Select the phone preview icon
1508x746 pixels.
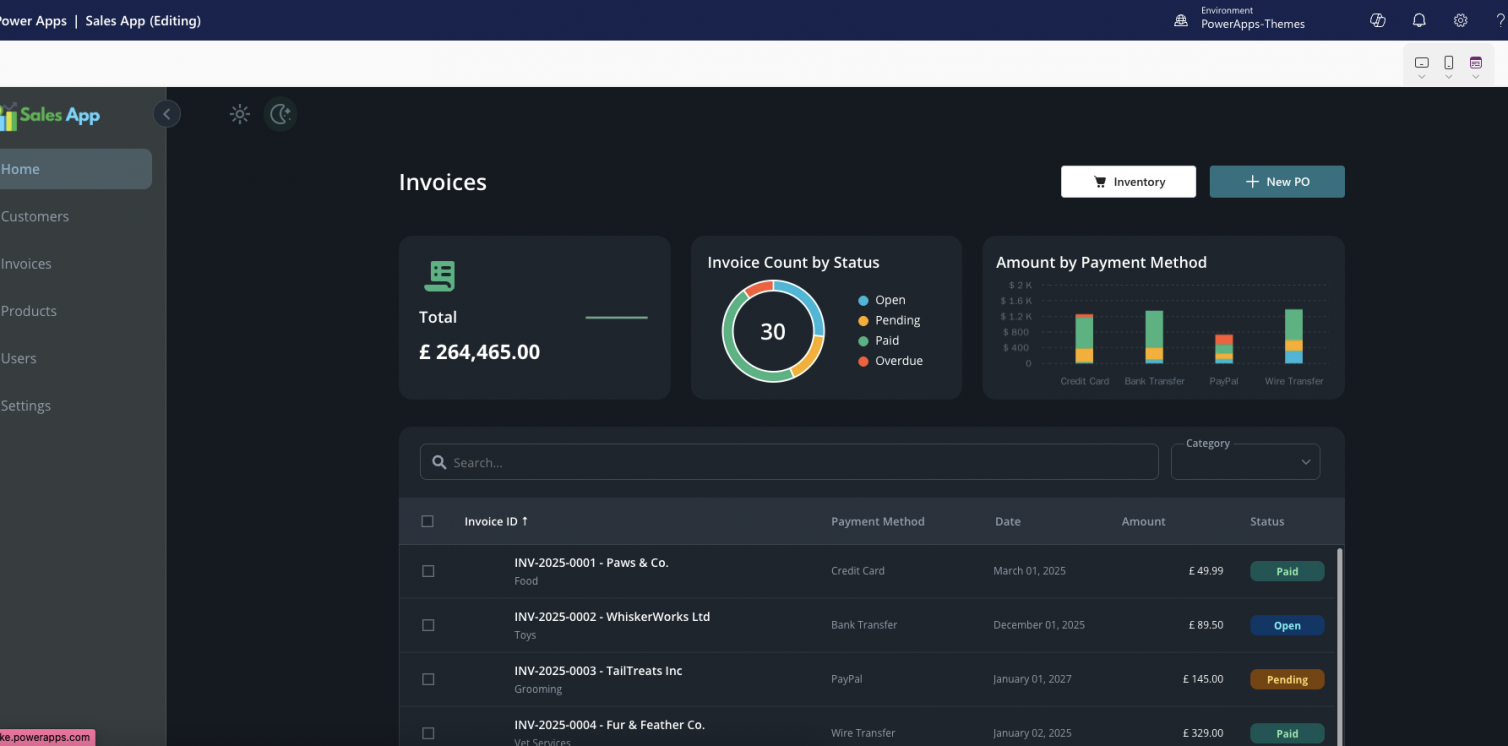pyautogui.click(x=1448, y=60)
